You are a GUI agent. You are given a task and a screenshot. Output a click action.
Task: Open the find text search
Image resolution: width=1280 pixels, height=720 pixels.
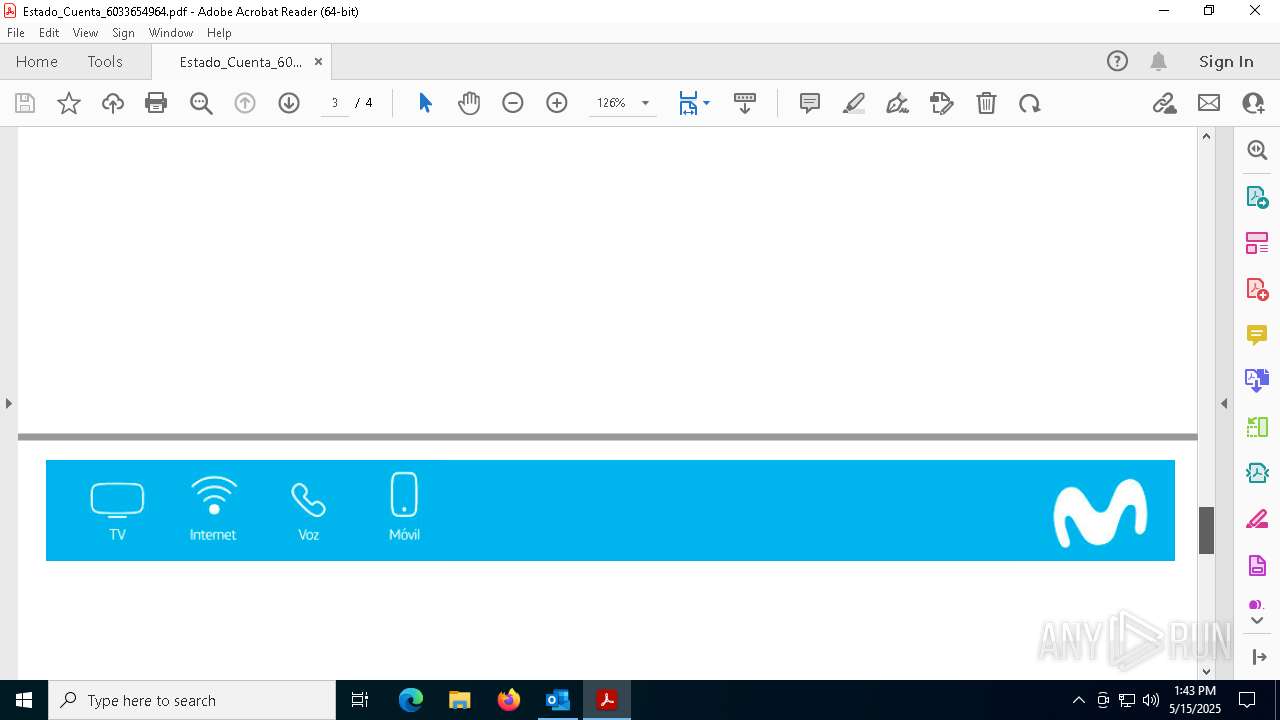tap(201, 103)
